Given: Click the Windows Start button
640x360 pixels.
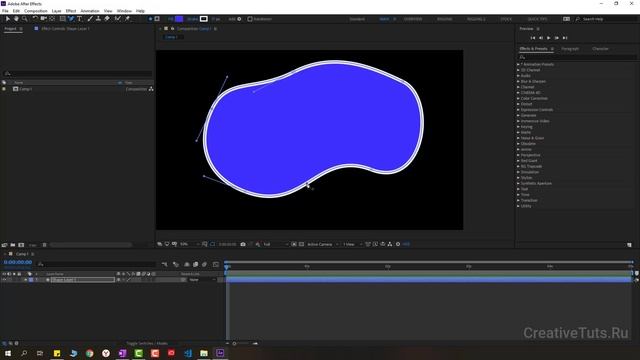Looking at the screenshot, I should 8,353.
